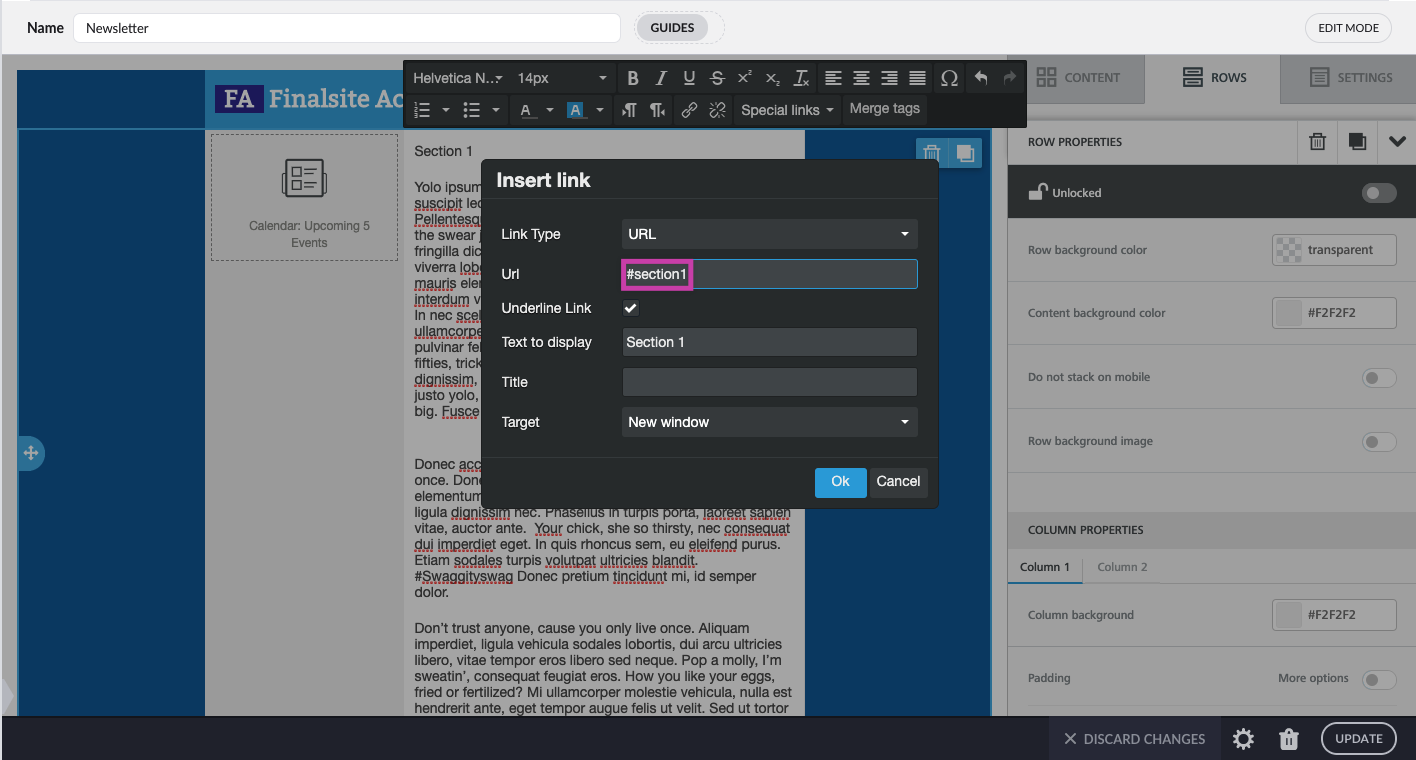1416x760 pixels.
Task: Insert a special character with the Omega icon
Action: [949, 78]
